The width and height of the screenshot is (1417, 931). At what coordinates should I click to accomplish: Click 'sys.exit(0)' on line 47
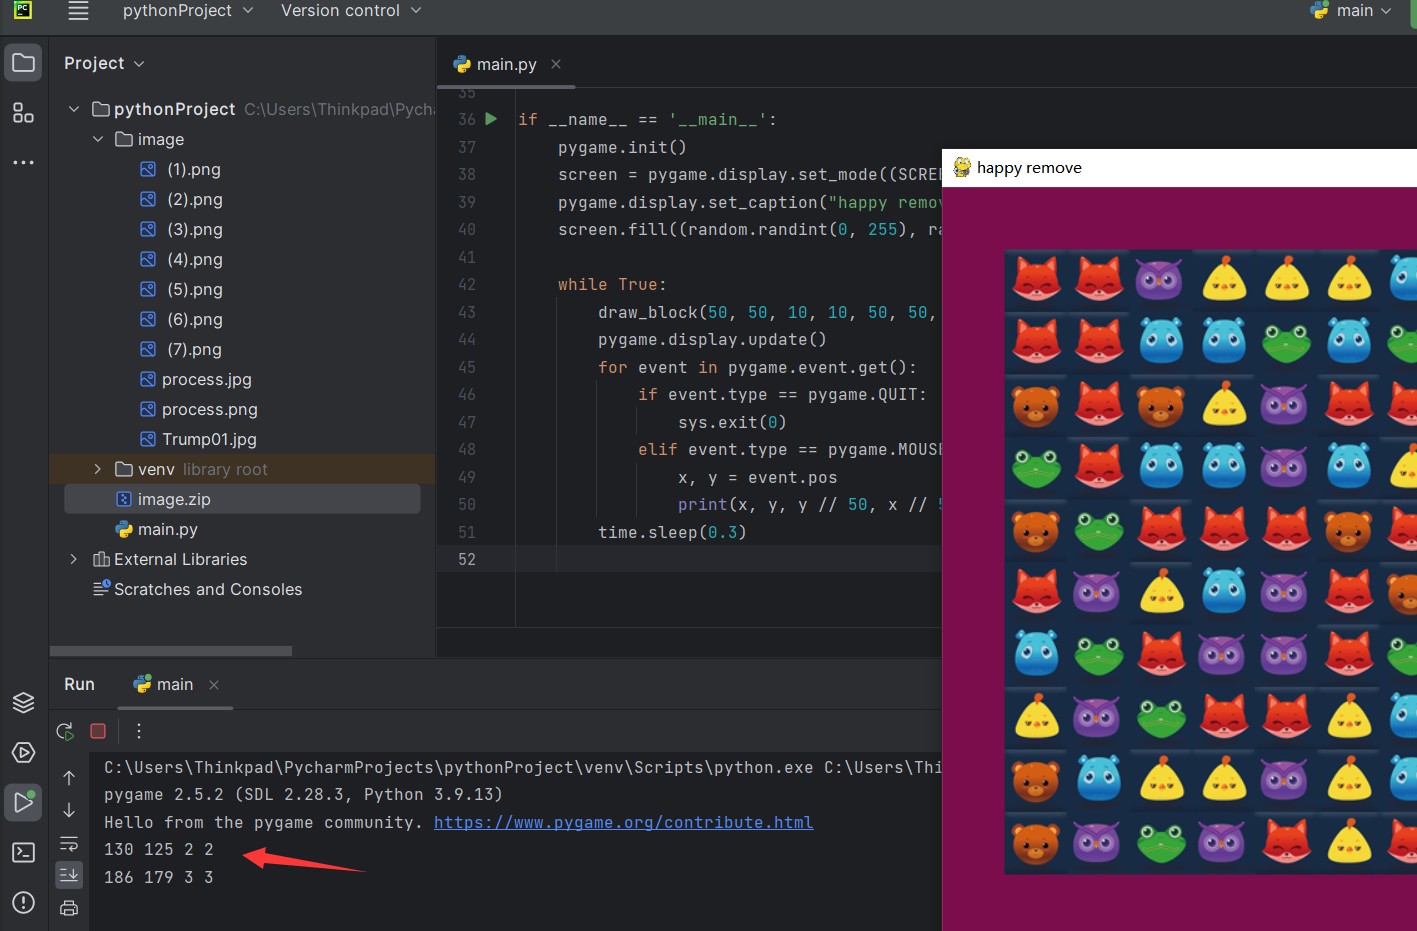point(732,422)
